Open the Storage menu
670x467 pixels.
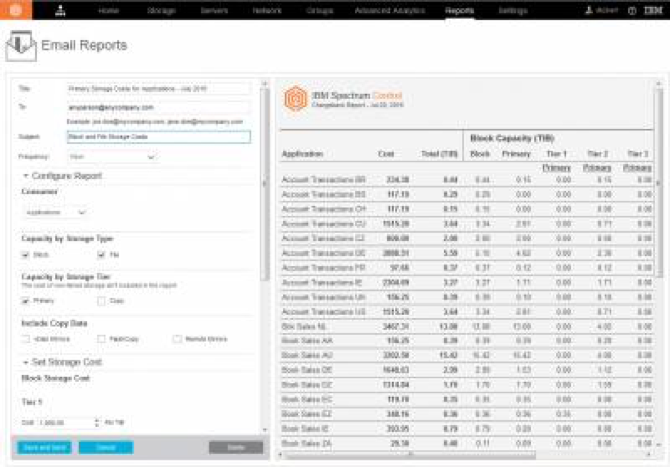pos(161,11)
